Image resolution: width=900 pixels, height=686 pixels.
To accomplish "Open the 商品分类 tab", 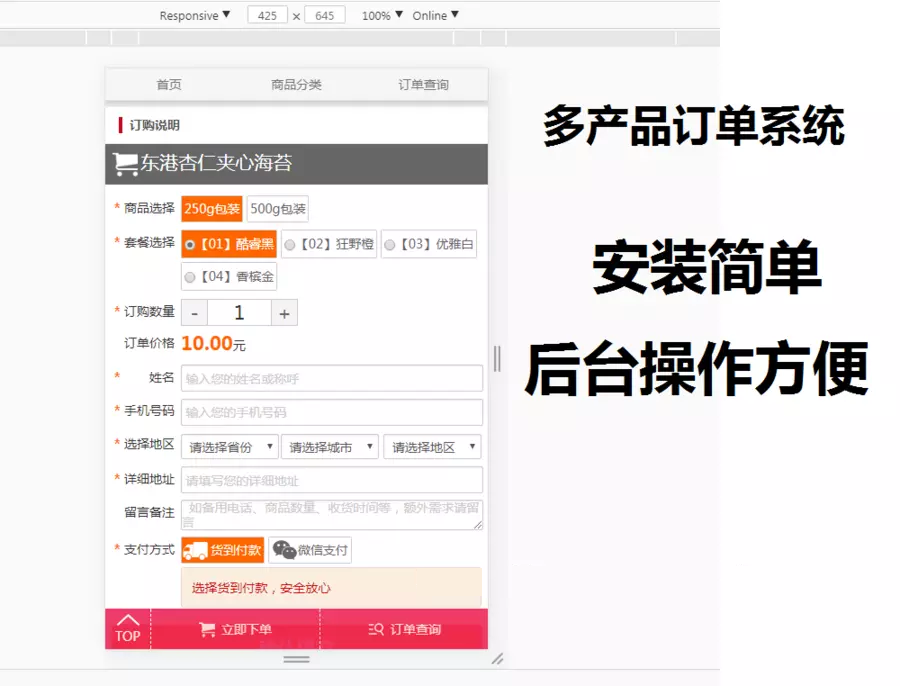I will tap(296, 84).
